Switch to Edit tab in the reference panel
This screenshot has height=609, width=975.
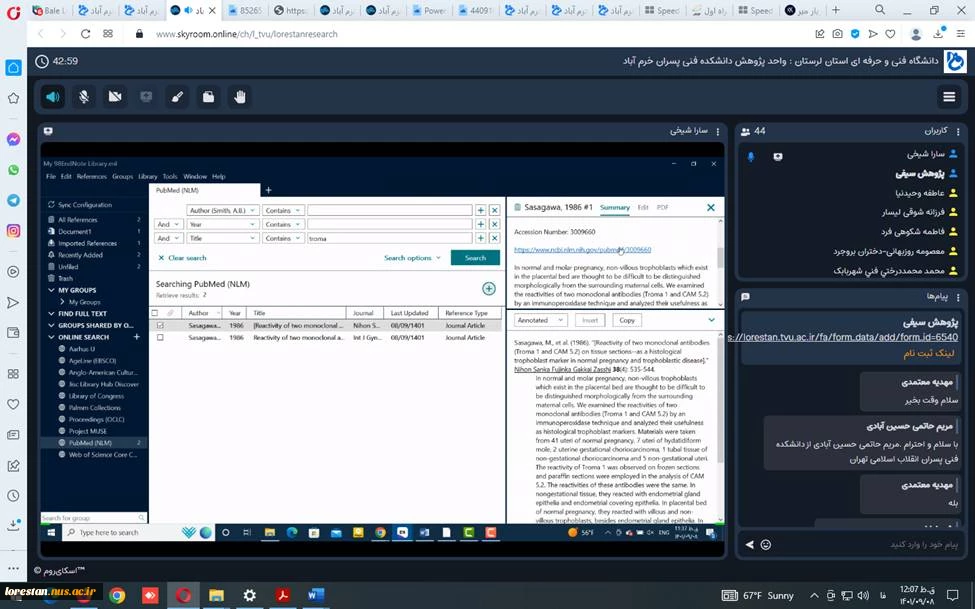[643, 207]
